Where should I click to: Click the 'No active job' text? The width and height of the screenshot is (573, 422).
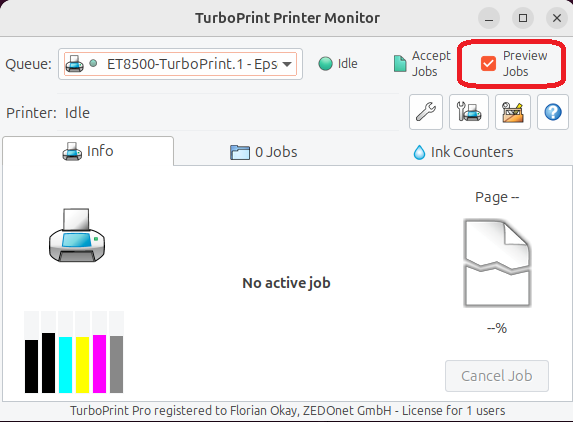point(286,283)
